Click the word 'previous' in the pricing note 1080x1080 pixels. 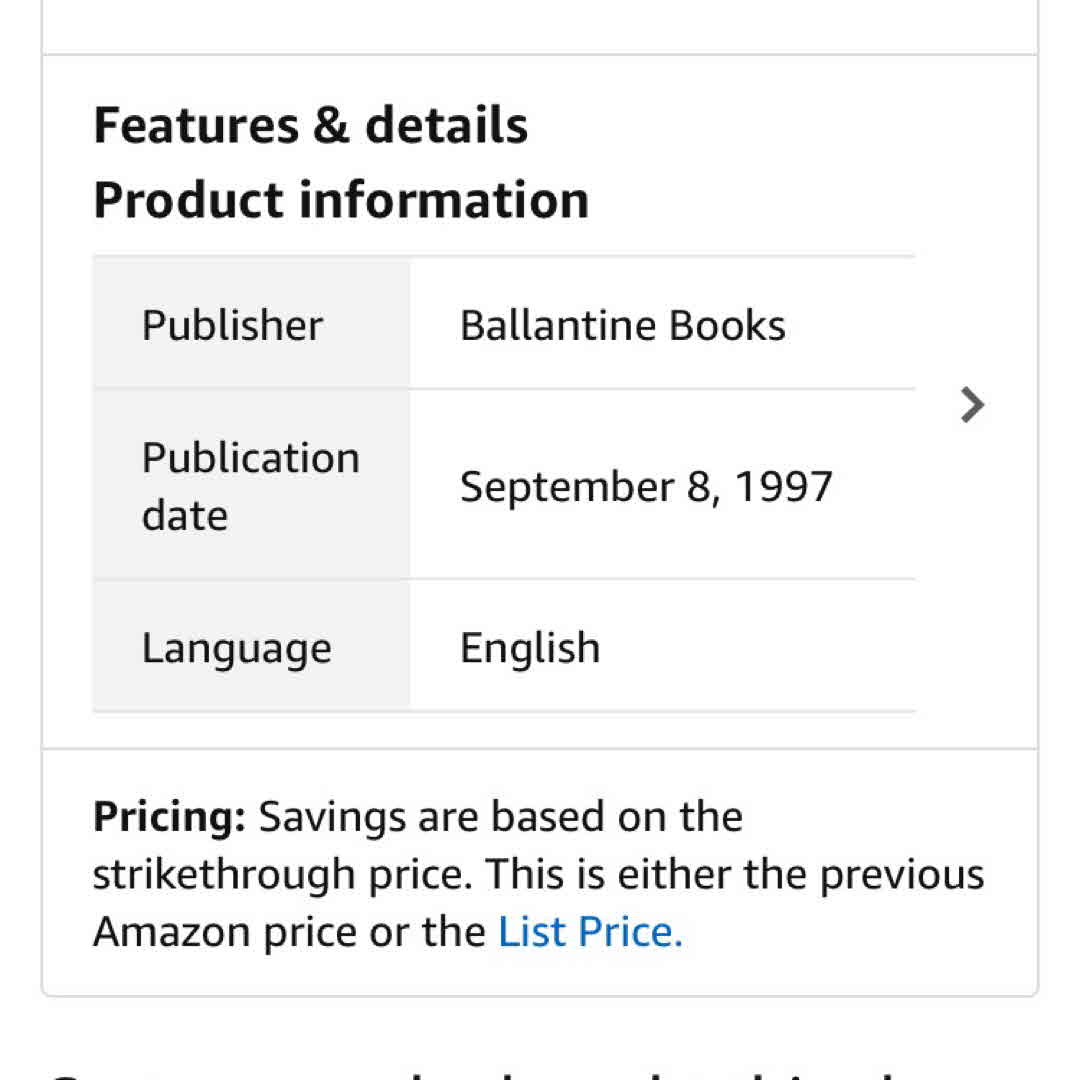pyautogui.click(x=902, y=875)
